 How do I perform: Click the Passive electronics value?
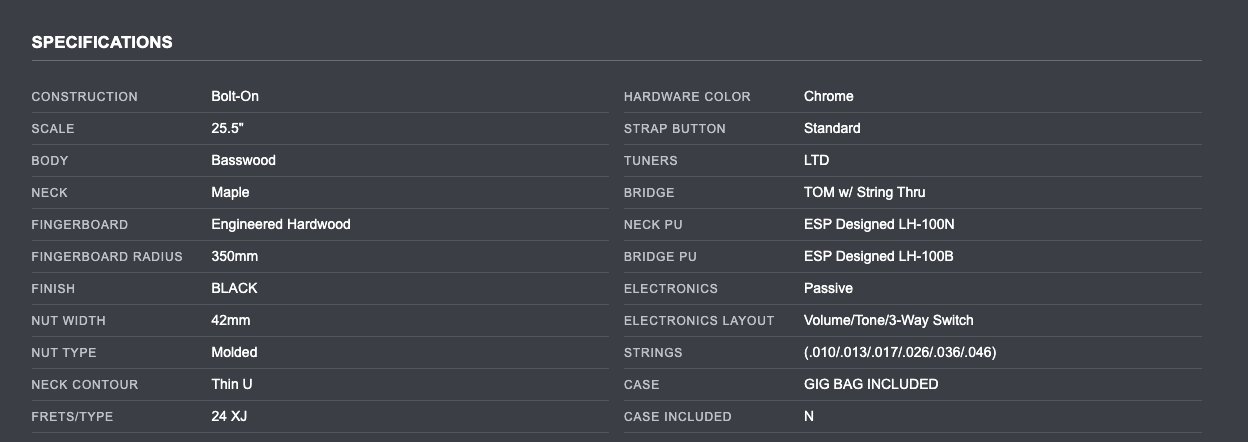coord(828,289)
